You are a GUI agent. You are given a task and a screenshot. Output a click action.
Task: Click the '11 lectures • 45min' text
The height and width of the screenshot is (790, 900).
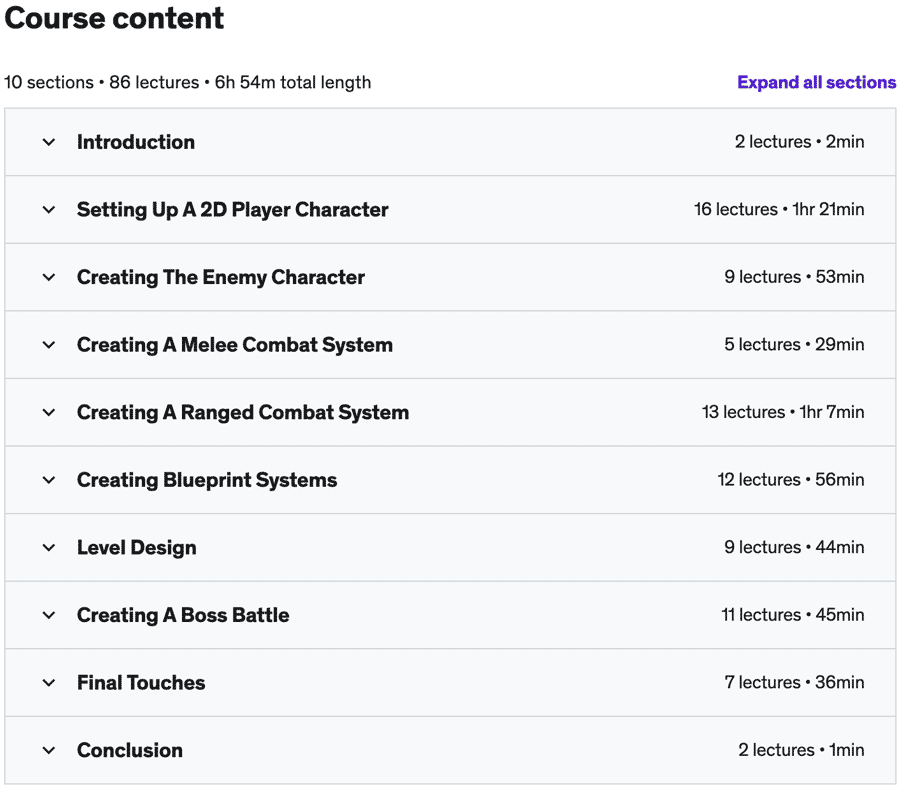coord(793,615)
